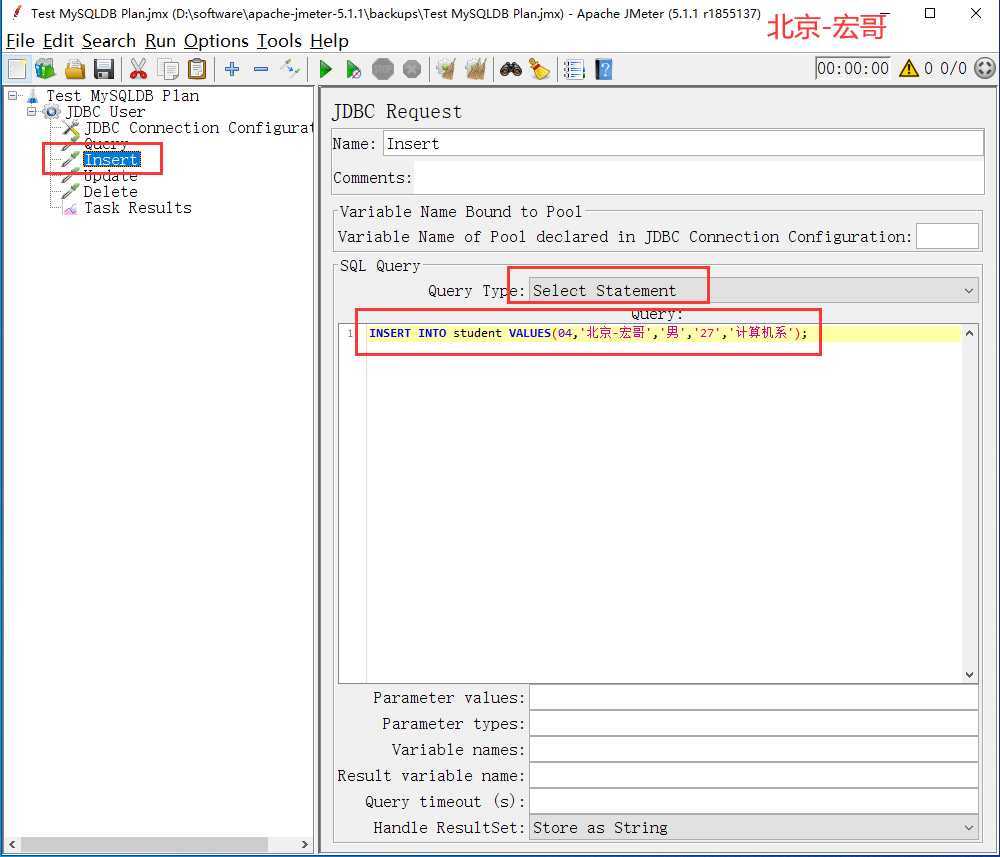Screen dimensions: 1000x857
Task: Click the Name input field
Action: (683, 143)
